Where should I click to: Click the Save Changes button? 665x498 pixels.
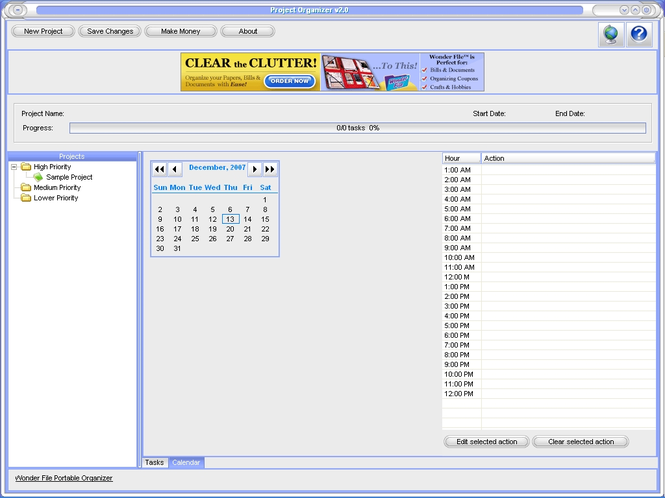(110, 31)
